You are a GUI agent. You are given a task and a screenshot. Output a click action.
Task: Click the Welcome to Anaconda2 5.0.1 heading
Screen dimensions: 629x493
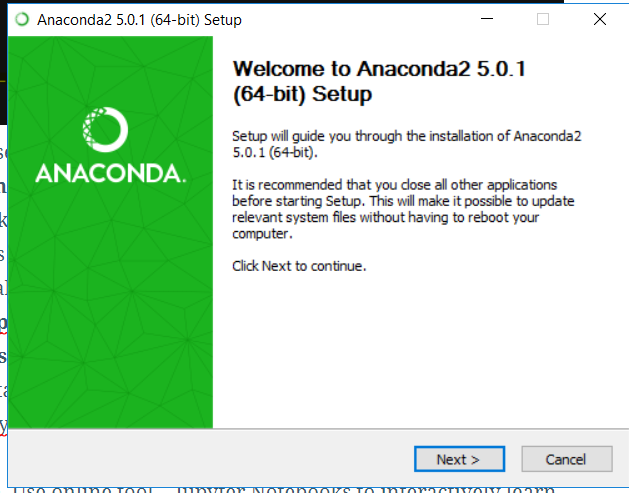[x=379, y=81]
